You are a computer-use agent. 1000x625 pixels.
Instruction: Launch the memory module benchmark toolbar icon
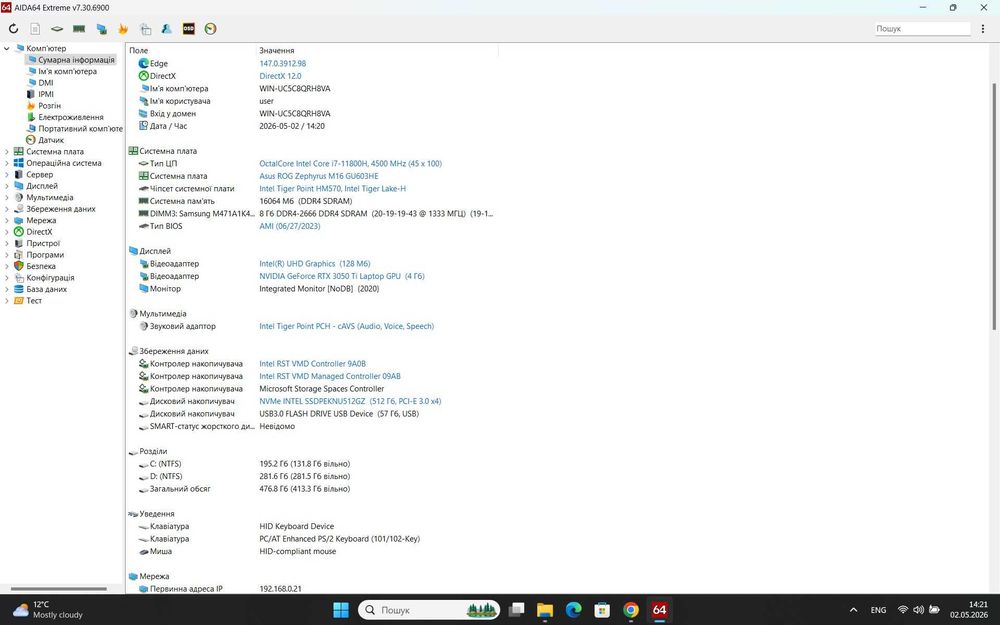79,29
